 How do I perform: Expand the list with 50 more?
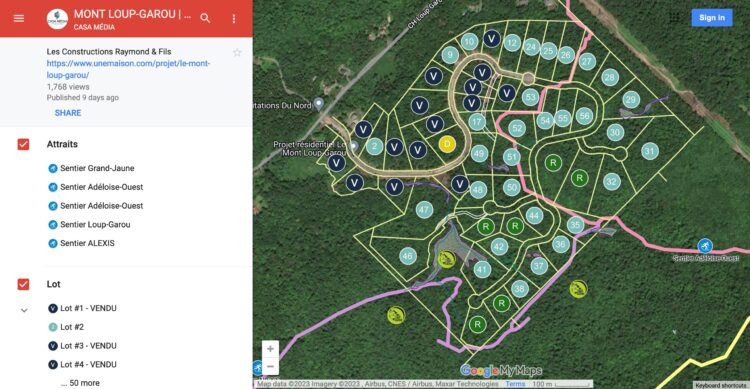tap(80, 383)
